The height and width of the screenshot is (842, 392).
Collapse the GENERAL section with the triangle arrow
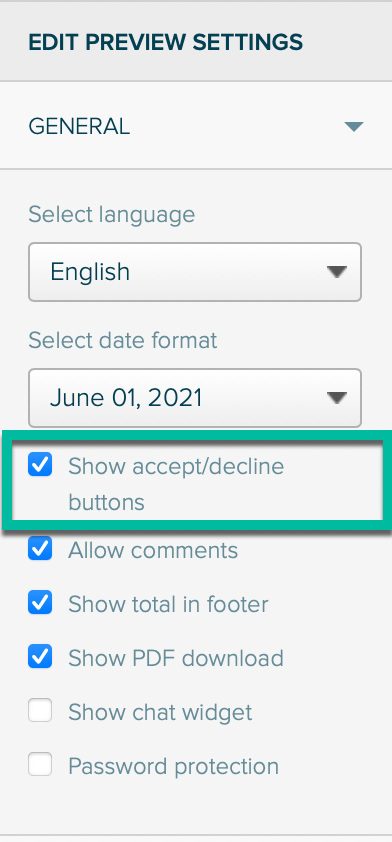pyautogui.click(x=354, y=127)
